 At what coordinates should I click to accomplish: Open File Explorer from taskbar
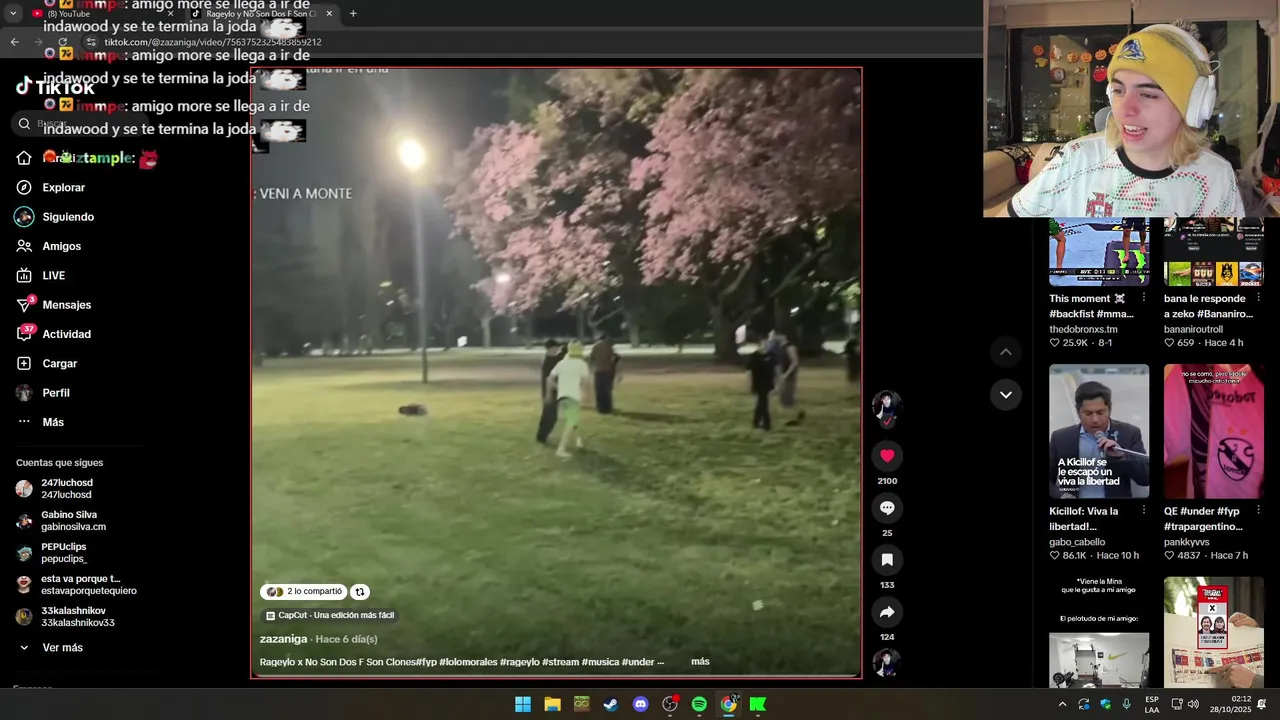[552, 704]
